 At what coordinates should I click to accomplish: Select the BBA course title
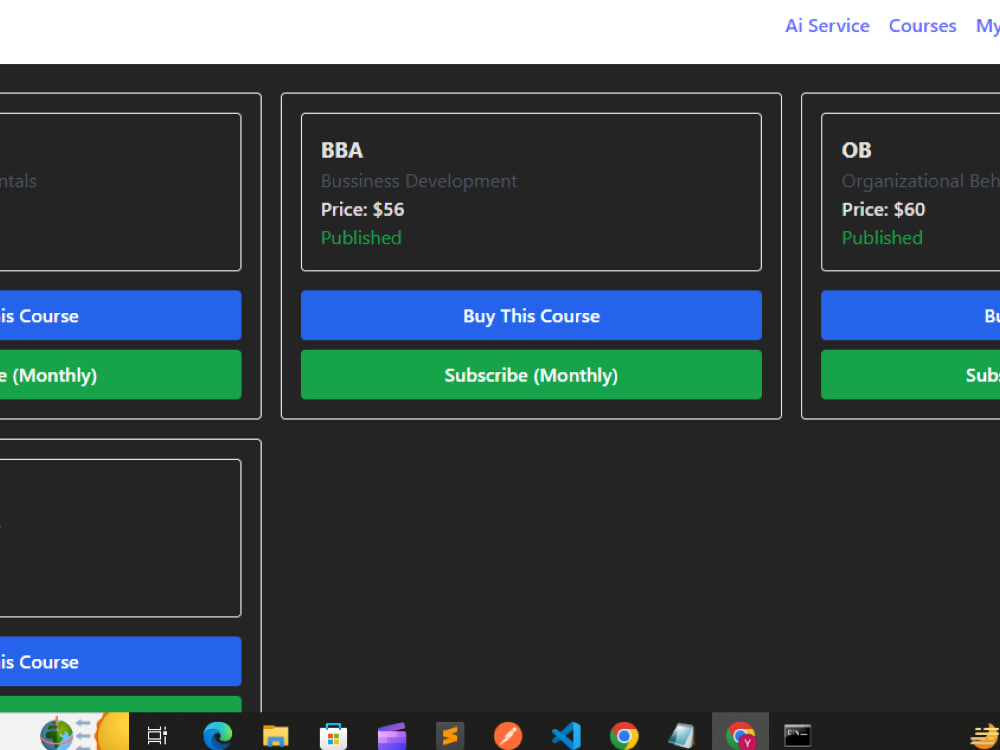coord(342,150)
